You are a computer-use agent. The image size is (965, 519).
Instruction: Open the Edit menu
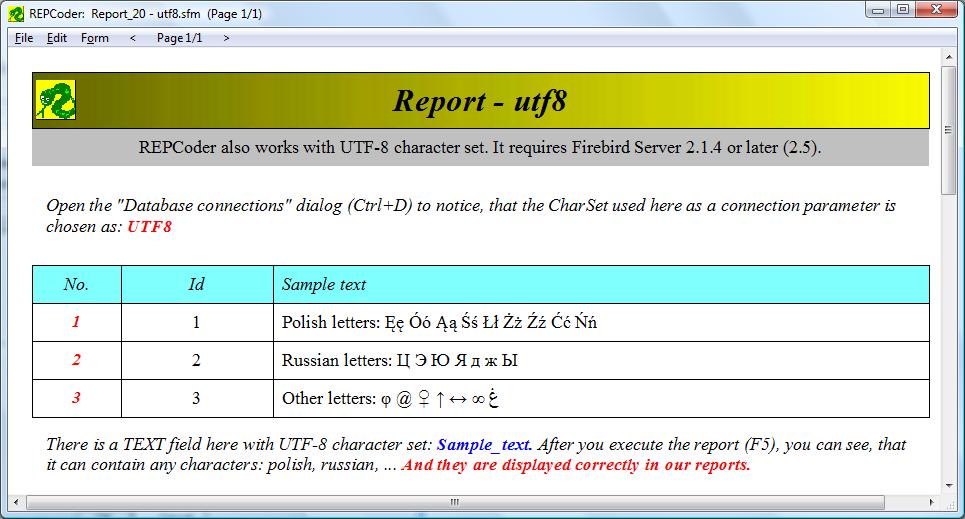click(57, 38)
